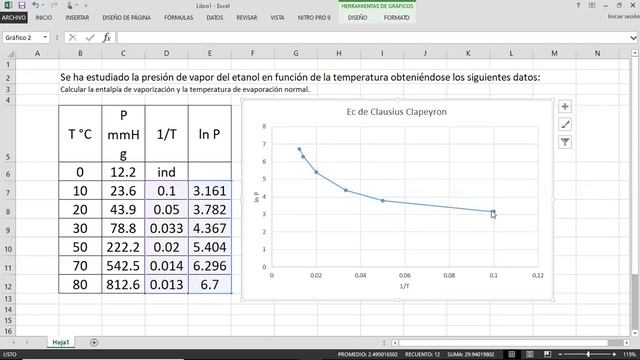640x360 pixels.
Task: Switch to the INSERTAR tab
Action: tap(77, 18)
